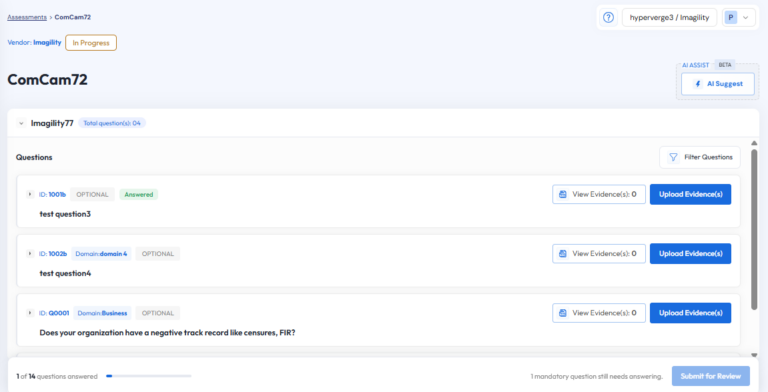
Task: Click evidence icon for test question3
Action: tap(563, 195)
